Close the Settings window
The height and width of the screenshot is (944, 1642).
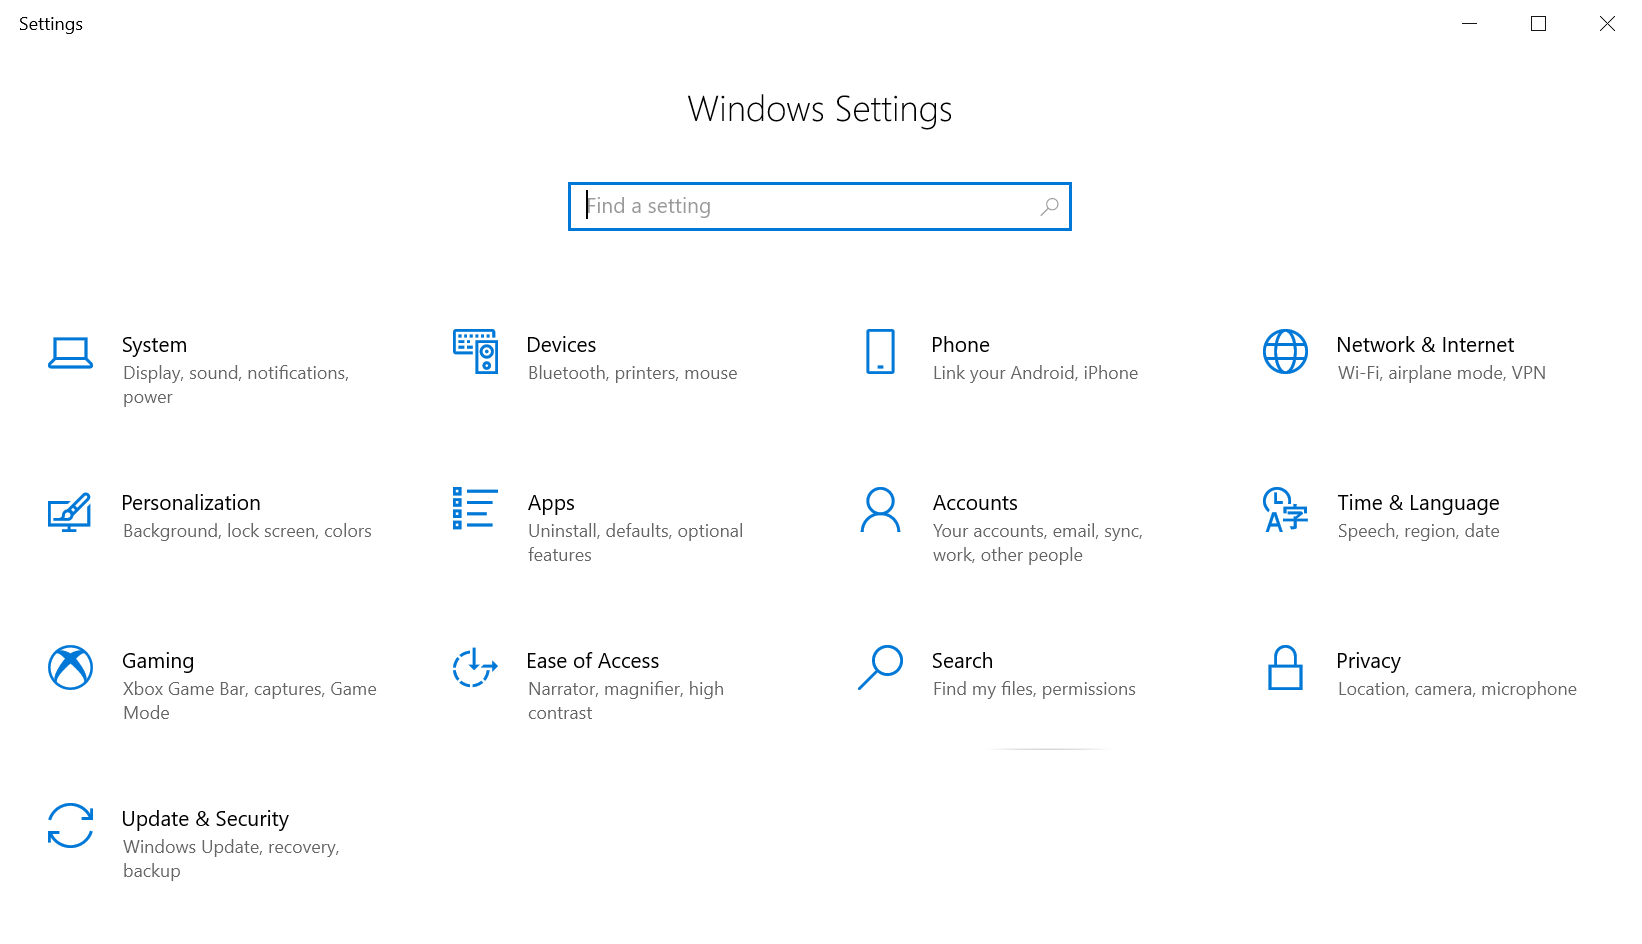1607,23
